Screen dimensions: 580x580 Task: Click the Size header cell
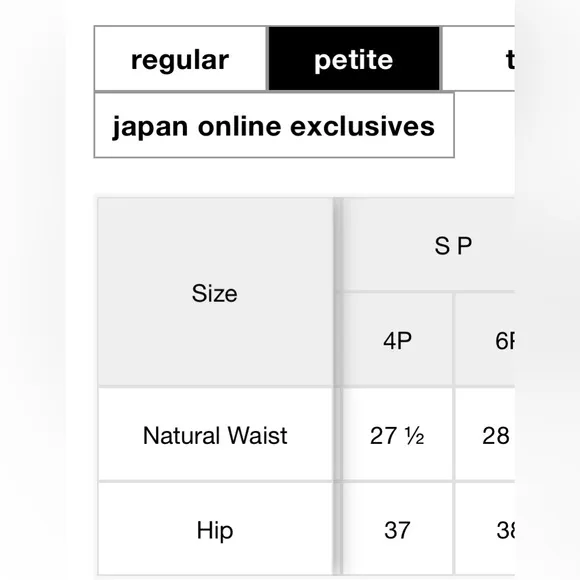coord(215,293)
